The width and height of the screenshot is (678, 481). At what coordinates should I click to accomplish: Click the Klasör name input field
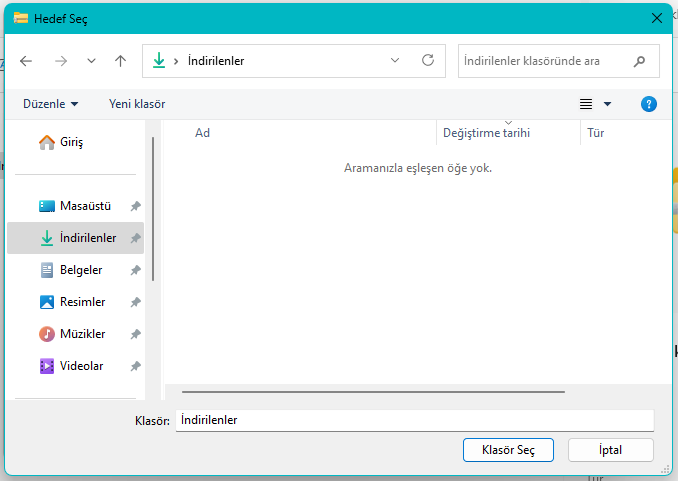click(415, 420)
